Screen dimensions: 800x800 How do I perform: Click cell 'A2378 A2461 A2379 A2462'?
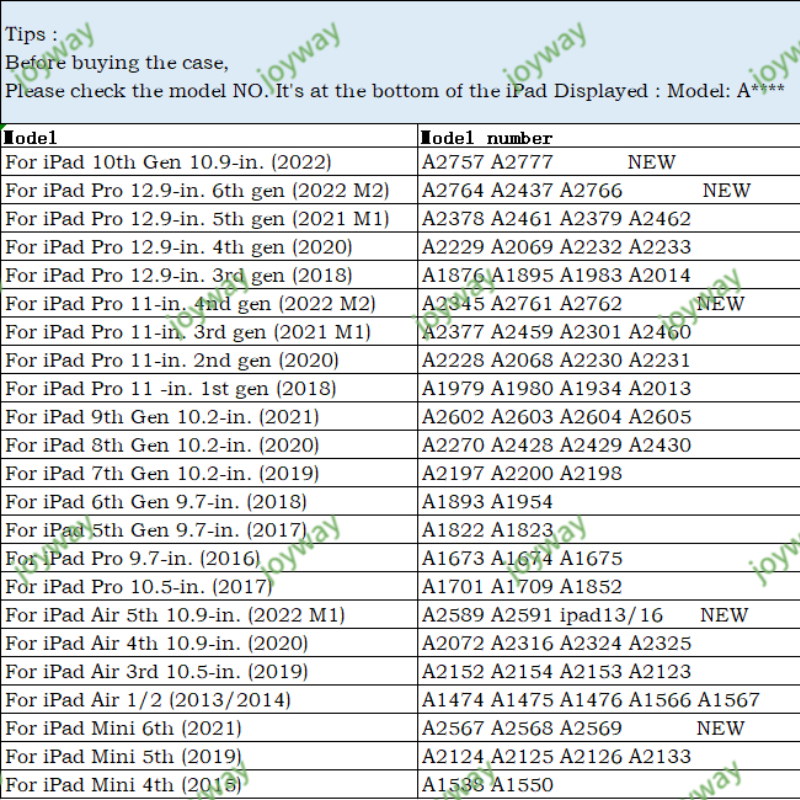609,218
